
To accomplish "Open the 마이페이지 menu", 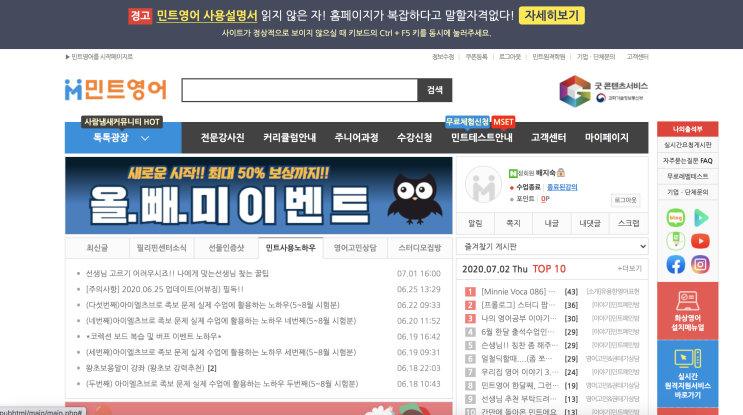I will click(607, 138).
